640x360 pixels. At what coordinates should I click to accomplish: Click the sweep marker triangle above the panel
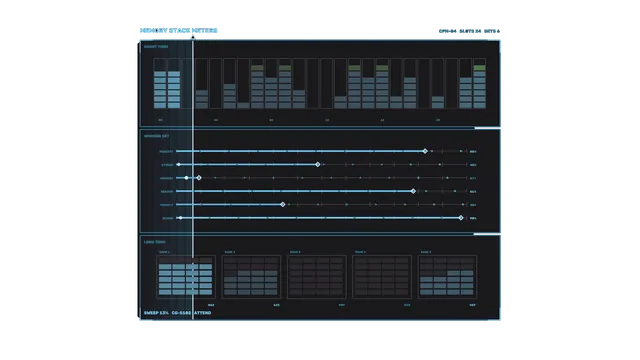tap(193, 37)
